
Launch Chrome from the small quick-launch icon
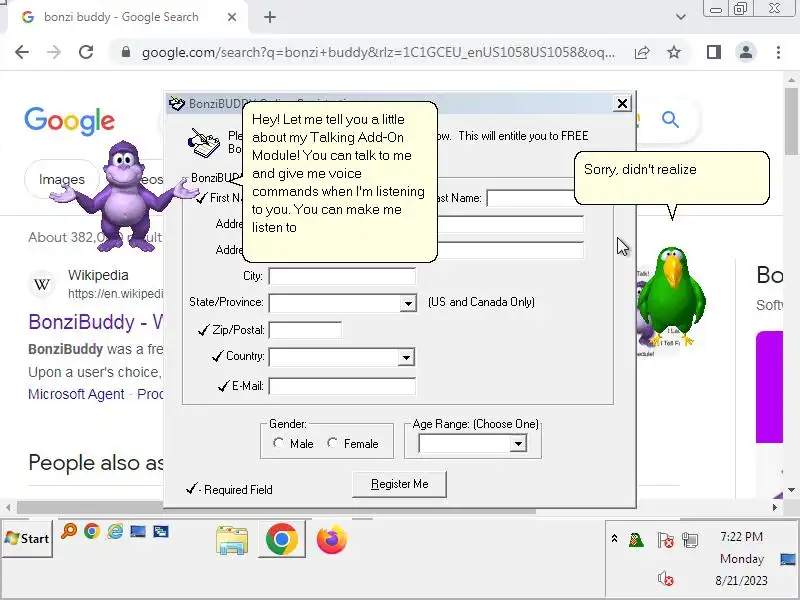92,531
